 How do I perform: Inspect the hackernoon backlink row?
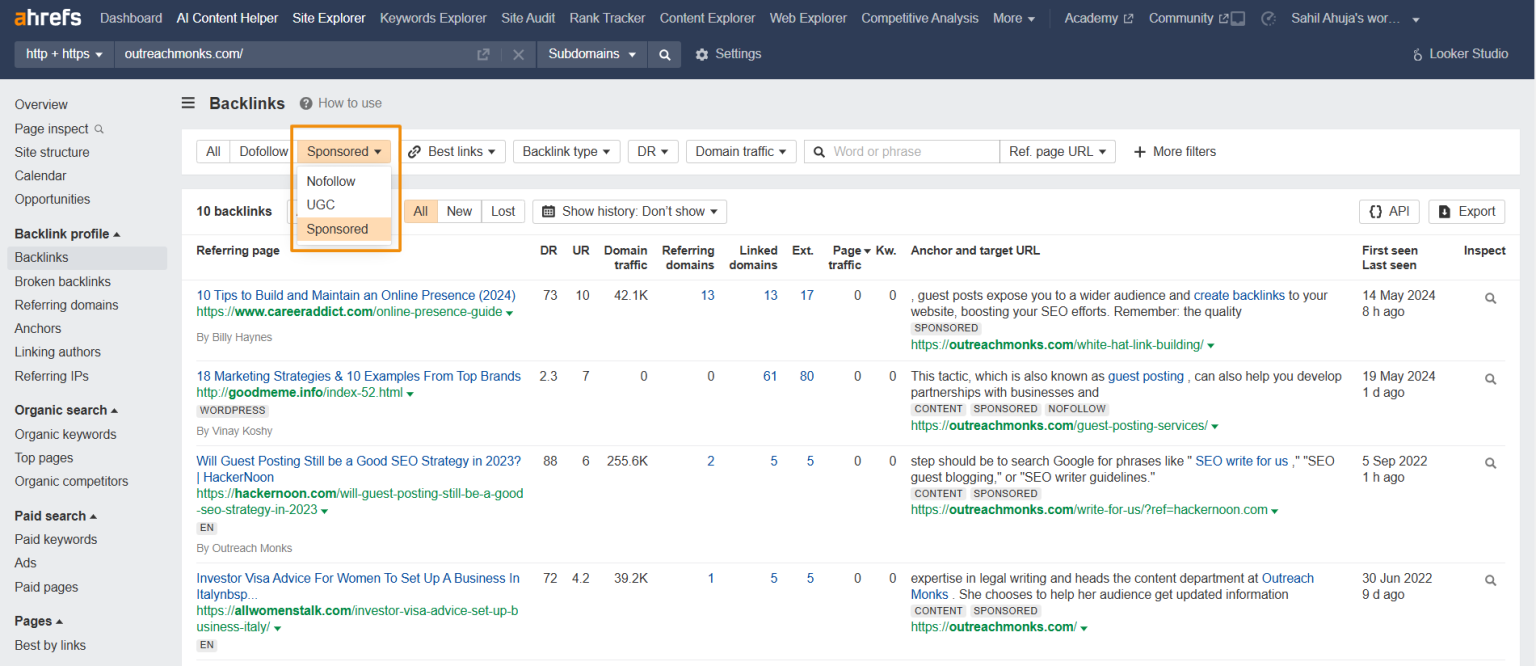coord(1490,463)
